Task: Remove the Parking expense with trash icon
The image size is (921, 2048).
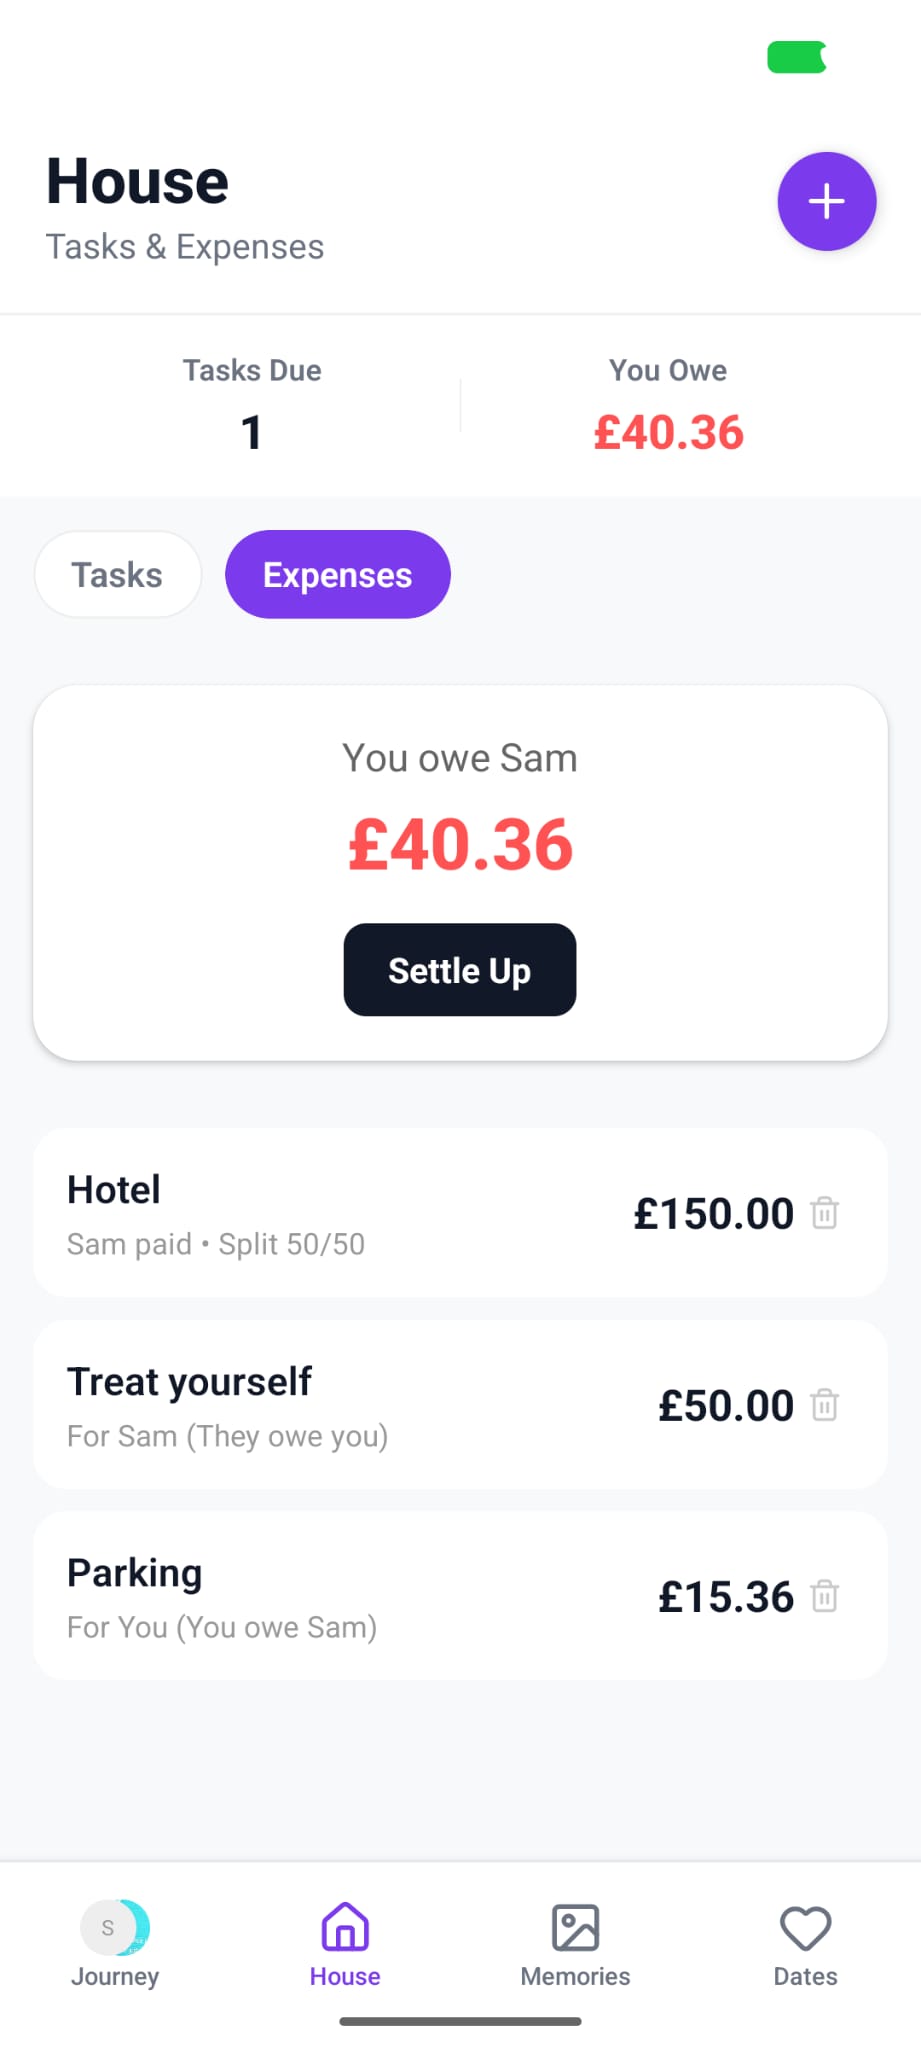Action: pos(824,1596)
